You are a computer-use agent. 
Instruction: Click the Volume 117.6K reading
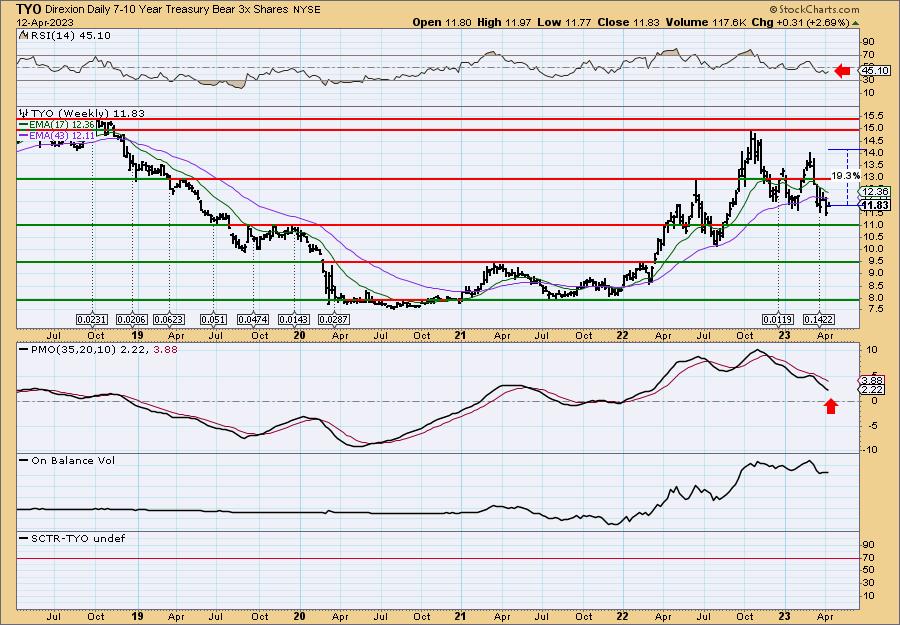click(707, 22)
